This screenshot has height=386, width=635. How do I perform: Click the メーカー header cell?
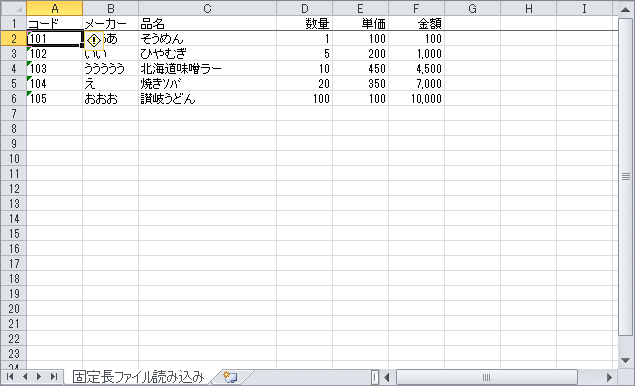click(x=111, y=23)
